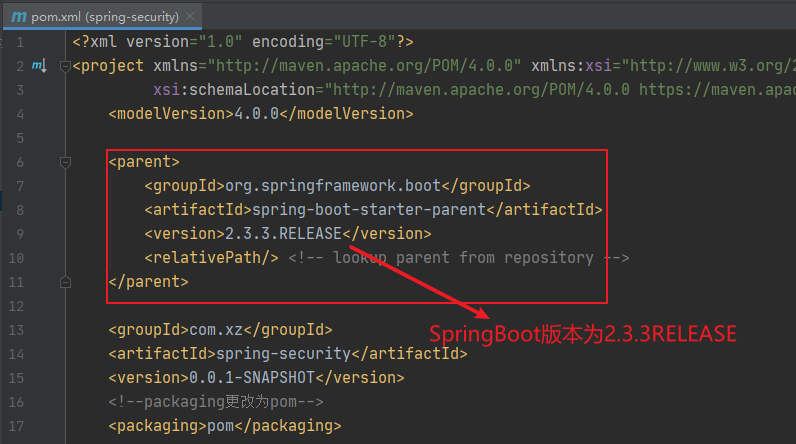Click line number 17 in gutter
Image resolution: width=796 pixels, height=444 pixels.
pyautogui.click(x=16, y=426)
